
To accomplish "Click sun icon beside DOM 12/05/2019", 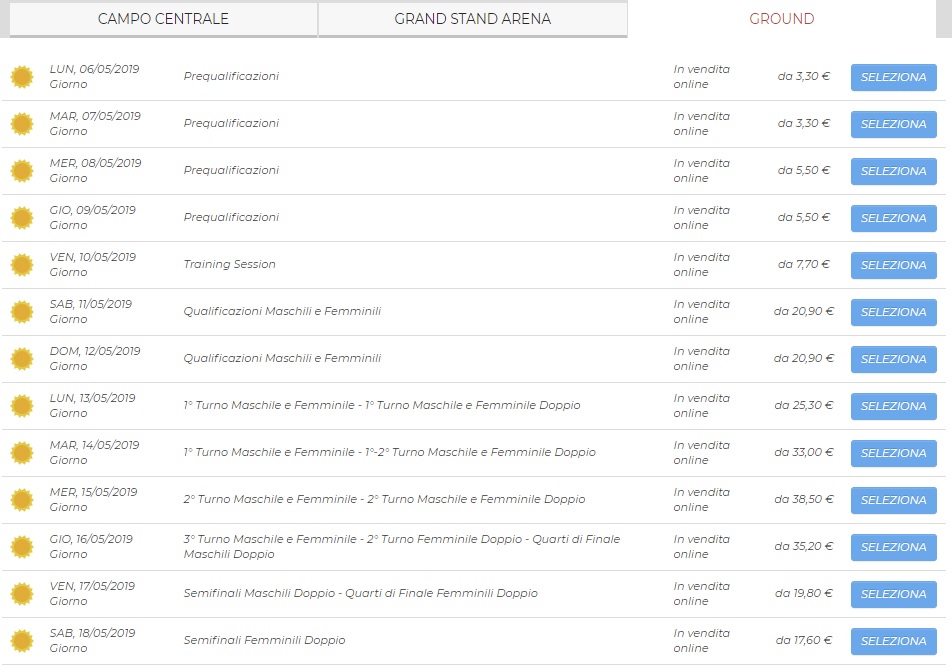I will (22, 359).
